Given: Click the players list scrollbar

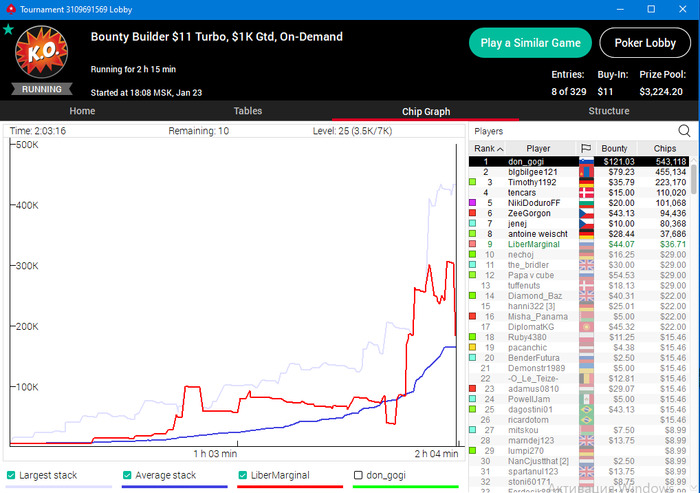Looking at the screenshot, I should click(x=694, y=179).
